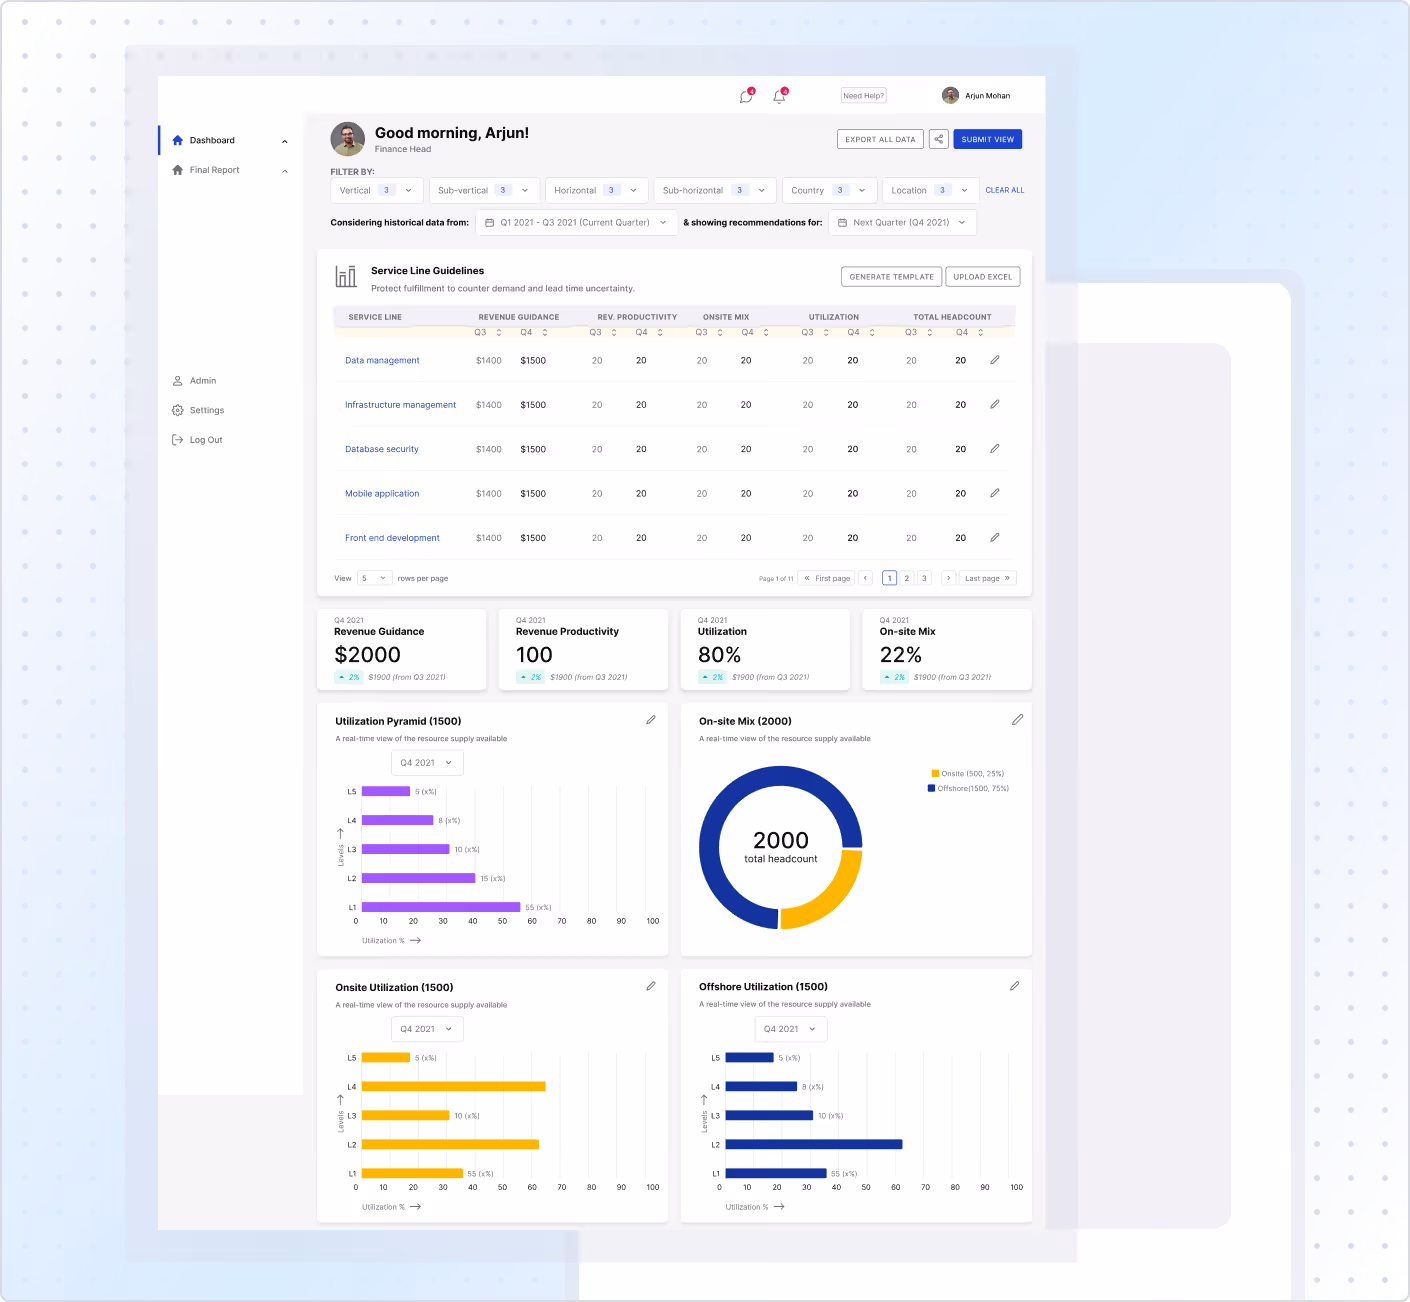The image size is (1410, 1302).
Task: Open the notifications bell icon
Action: (x=779, y=95)
